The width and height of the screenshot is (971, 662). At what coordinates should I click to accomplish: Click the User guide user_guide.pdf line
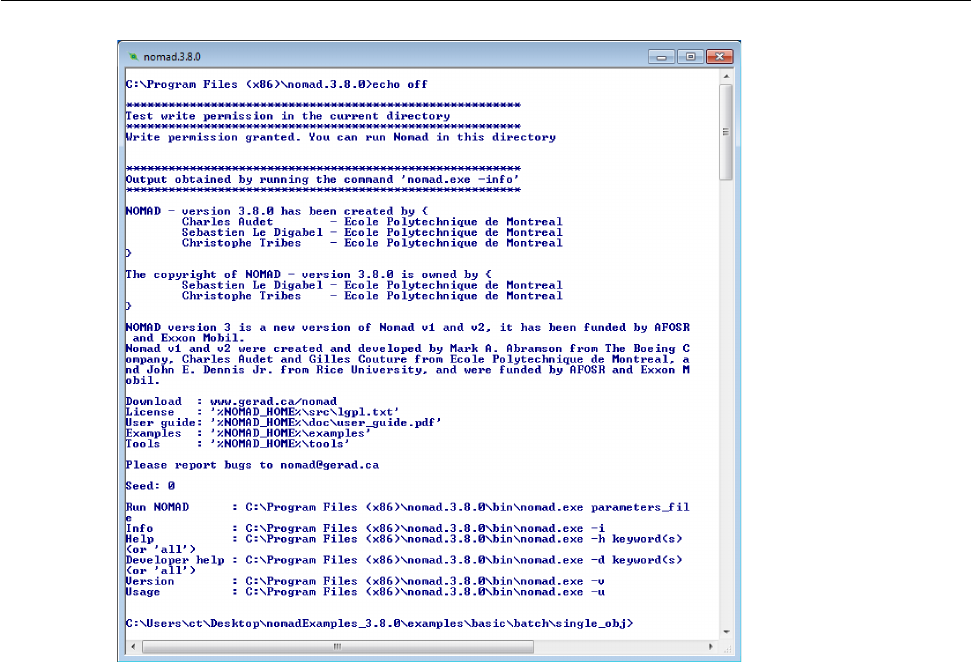(284, 422)
